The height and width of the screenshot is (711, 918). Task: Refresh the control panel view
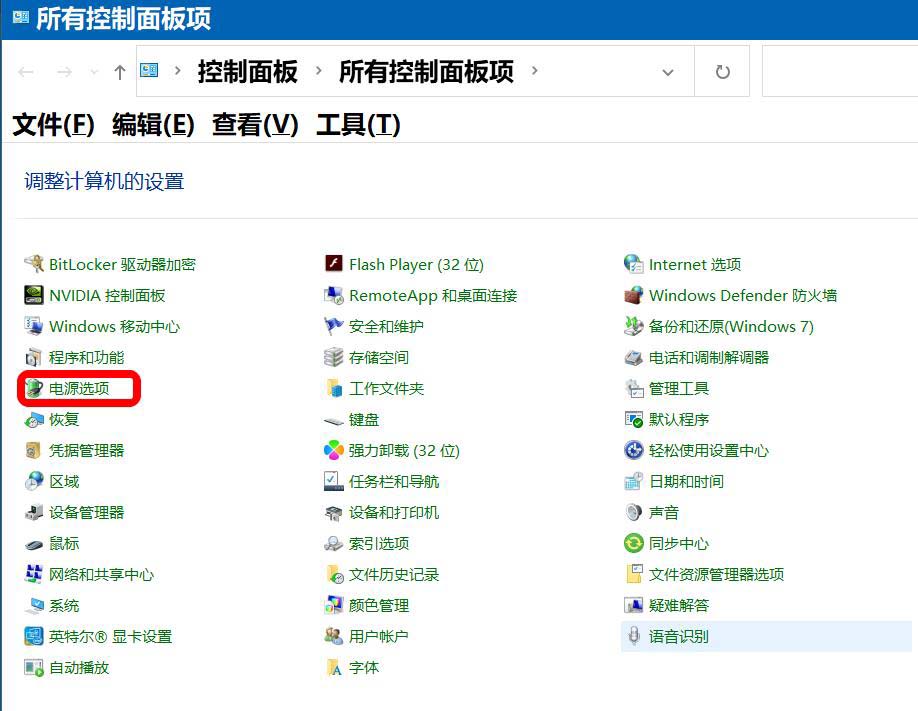(x=722, y=71)
